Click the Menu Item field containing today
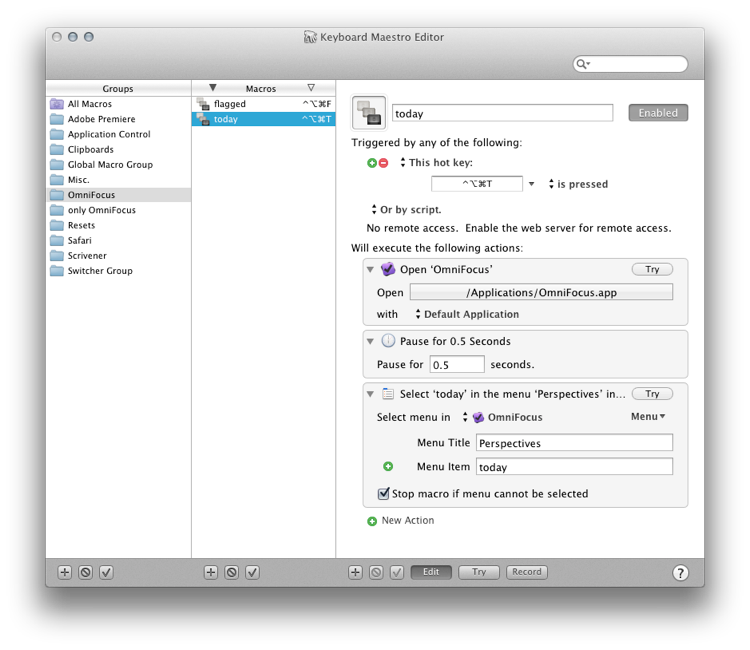The height and width of the screenshot is (650, 750). (574, 467)
